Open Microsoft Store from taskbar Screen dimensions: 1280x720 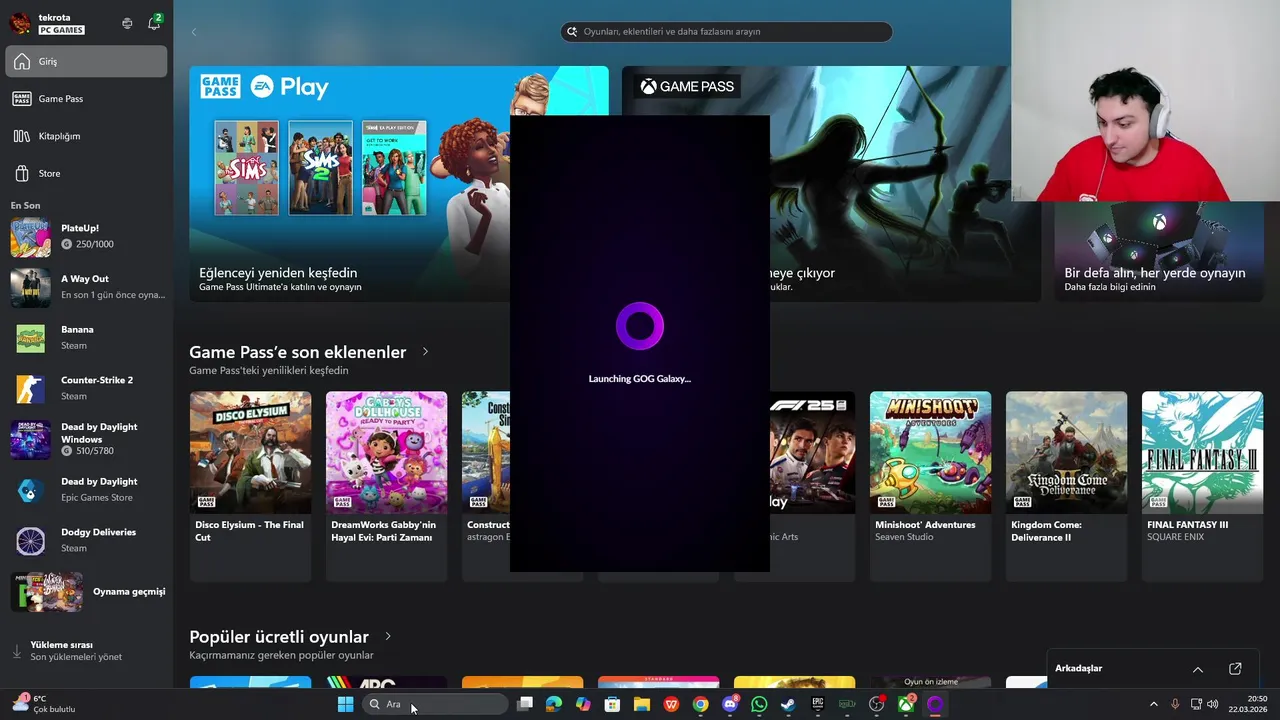point(612,704)
